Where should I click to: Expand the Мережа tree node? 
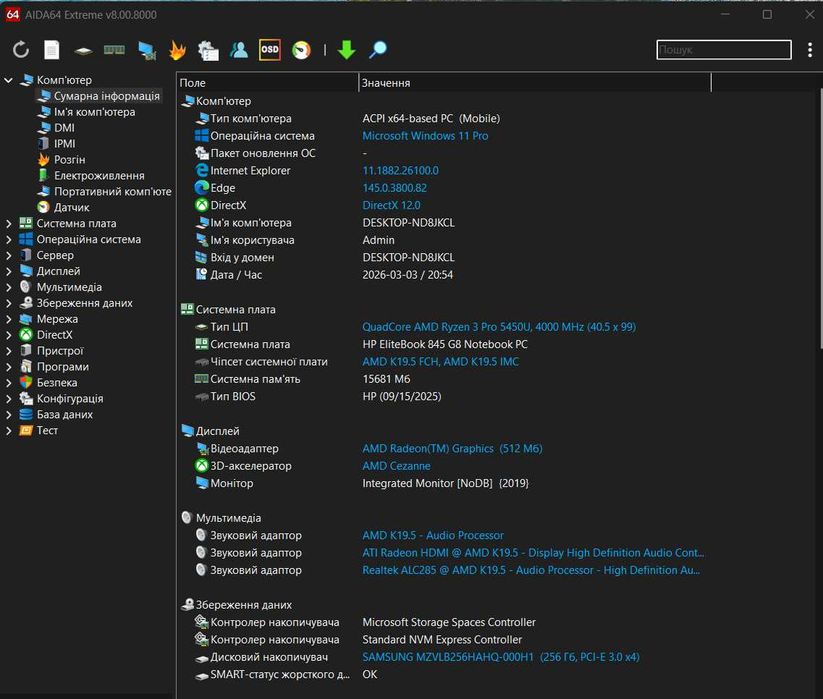pos(8,319)
